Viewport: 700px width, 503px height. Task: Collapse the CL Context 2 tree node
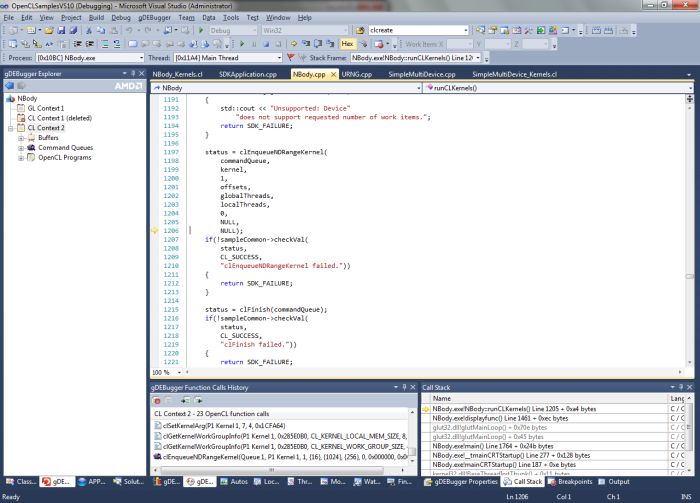pyautogui.click(x=10, y=128)
